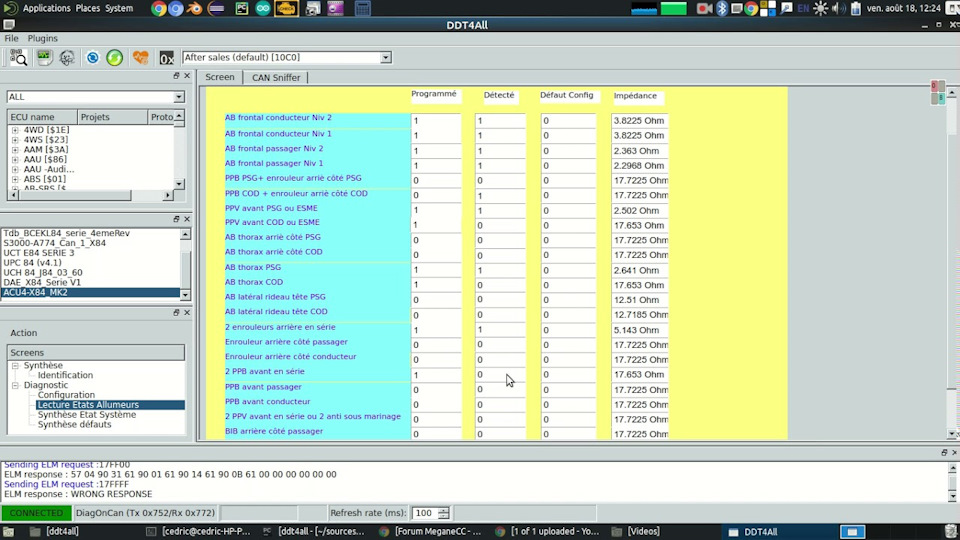
Task: Click the orange heartbeat diagnostic toolbar icon
Action: pyautogui.click(x=140, y=58)
